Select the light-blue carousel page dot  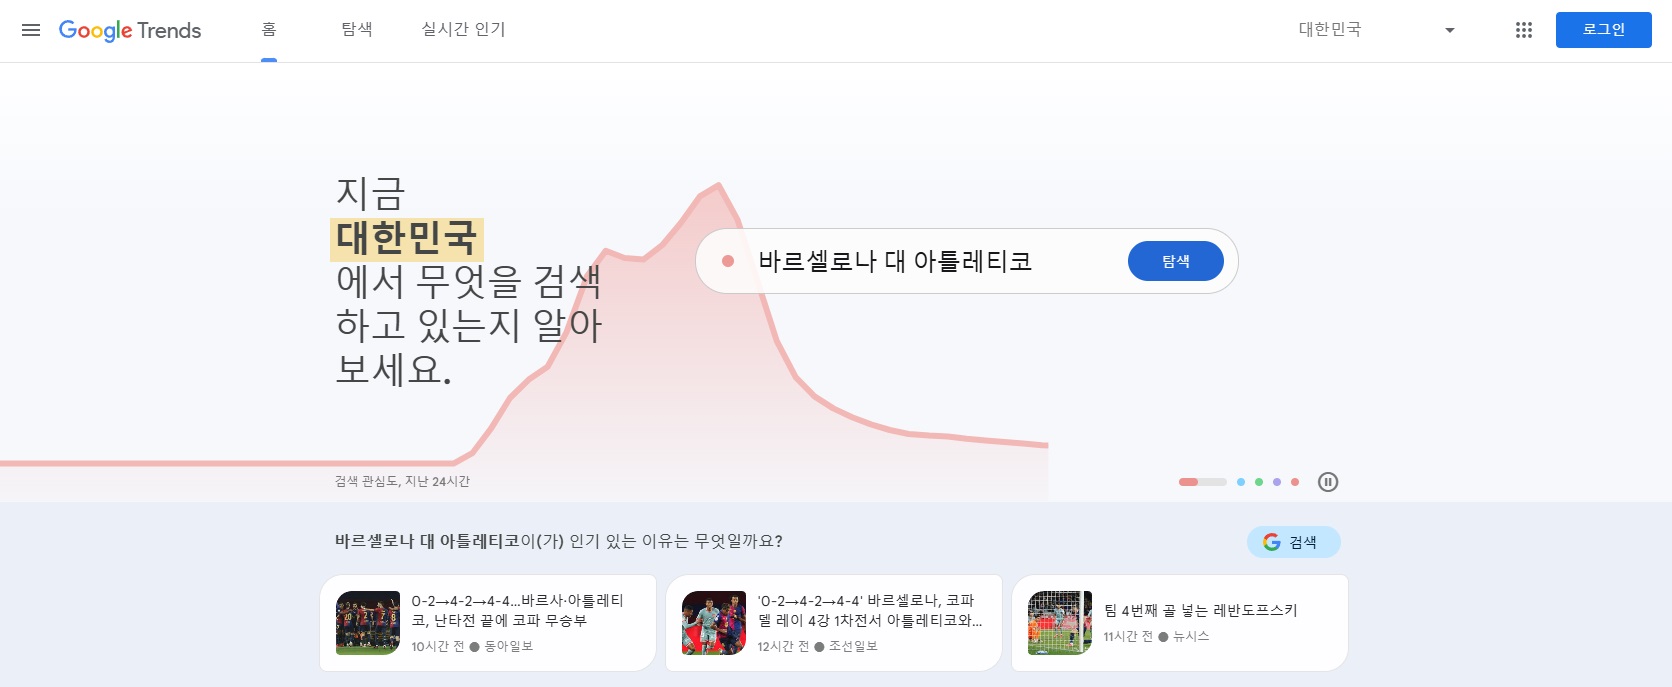coord(1240,482)
